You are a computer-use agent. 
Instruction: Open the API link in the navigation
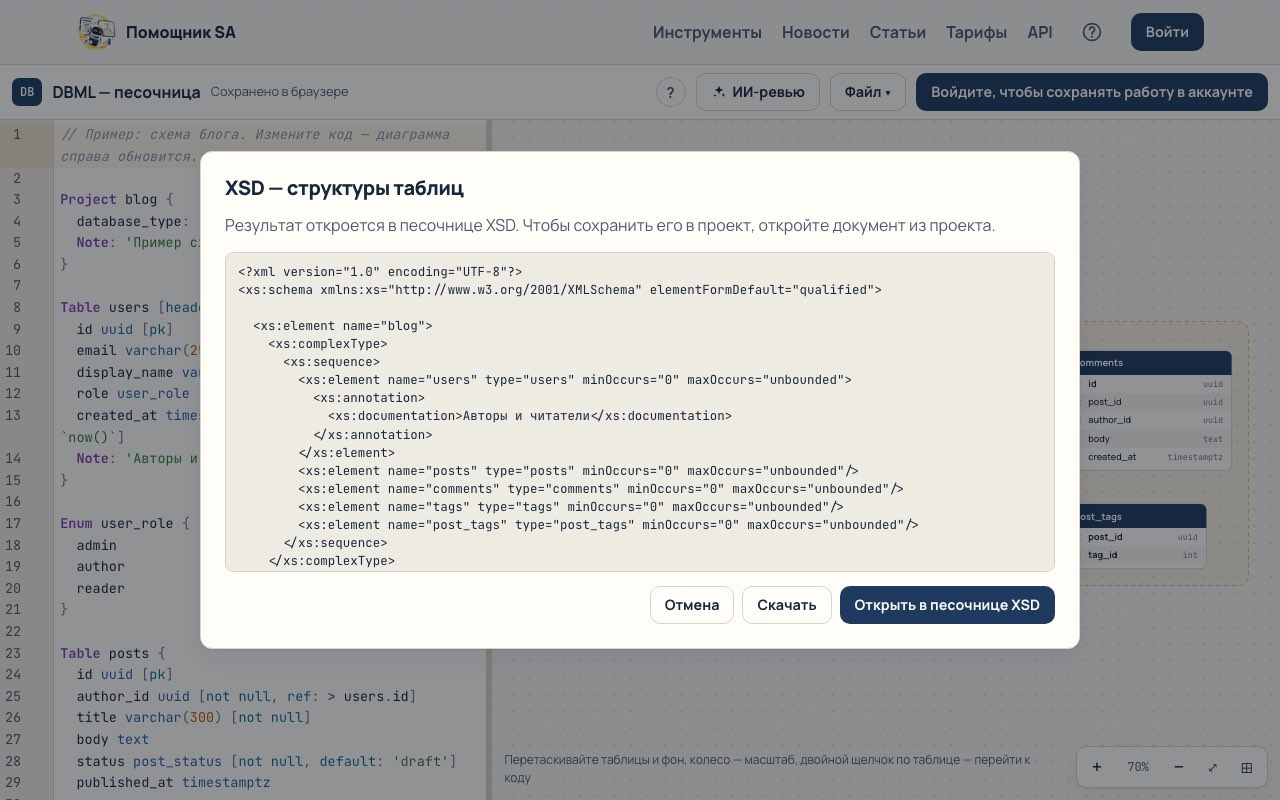click(x=1040, y=32)
